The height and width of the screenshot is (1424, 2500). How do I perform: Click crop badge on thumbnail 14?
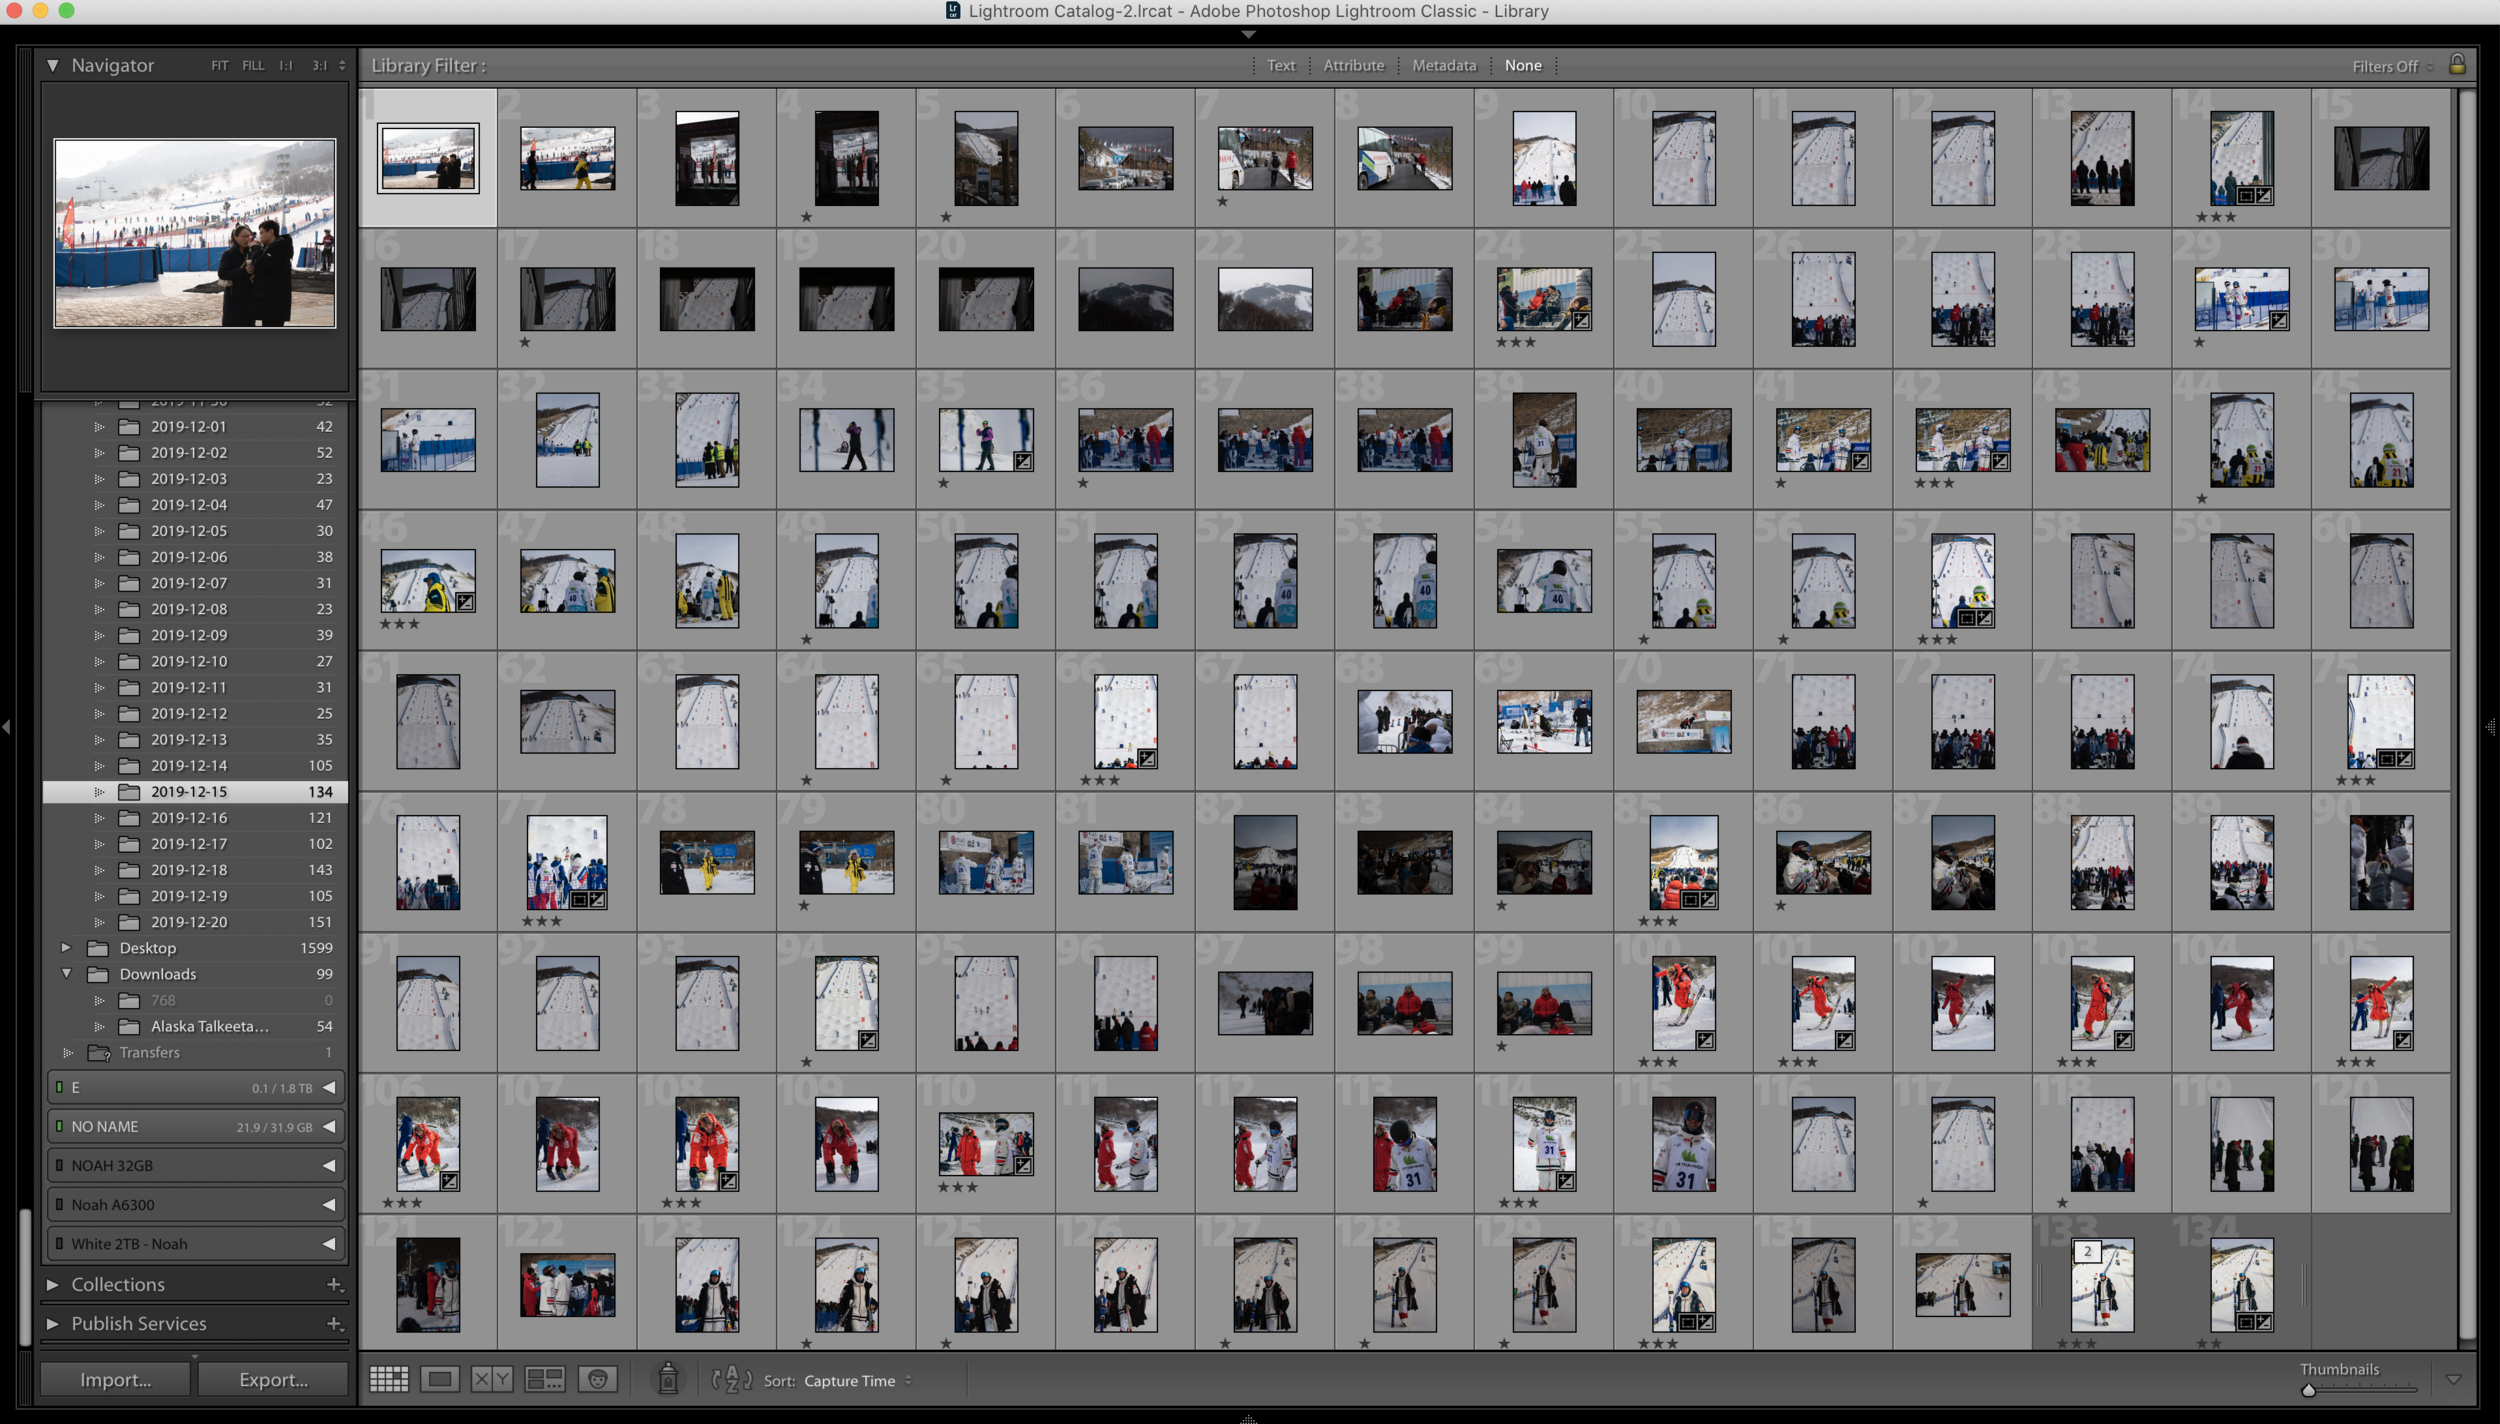point(2246,196)
